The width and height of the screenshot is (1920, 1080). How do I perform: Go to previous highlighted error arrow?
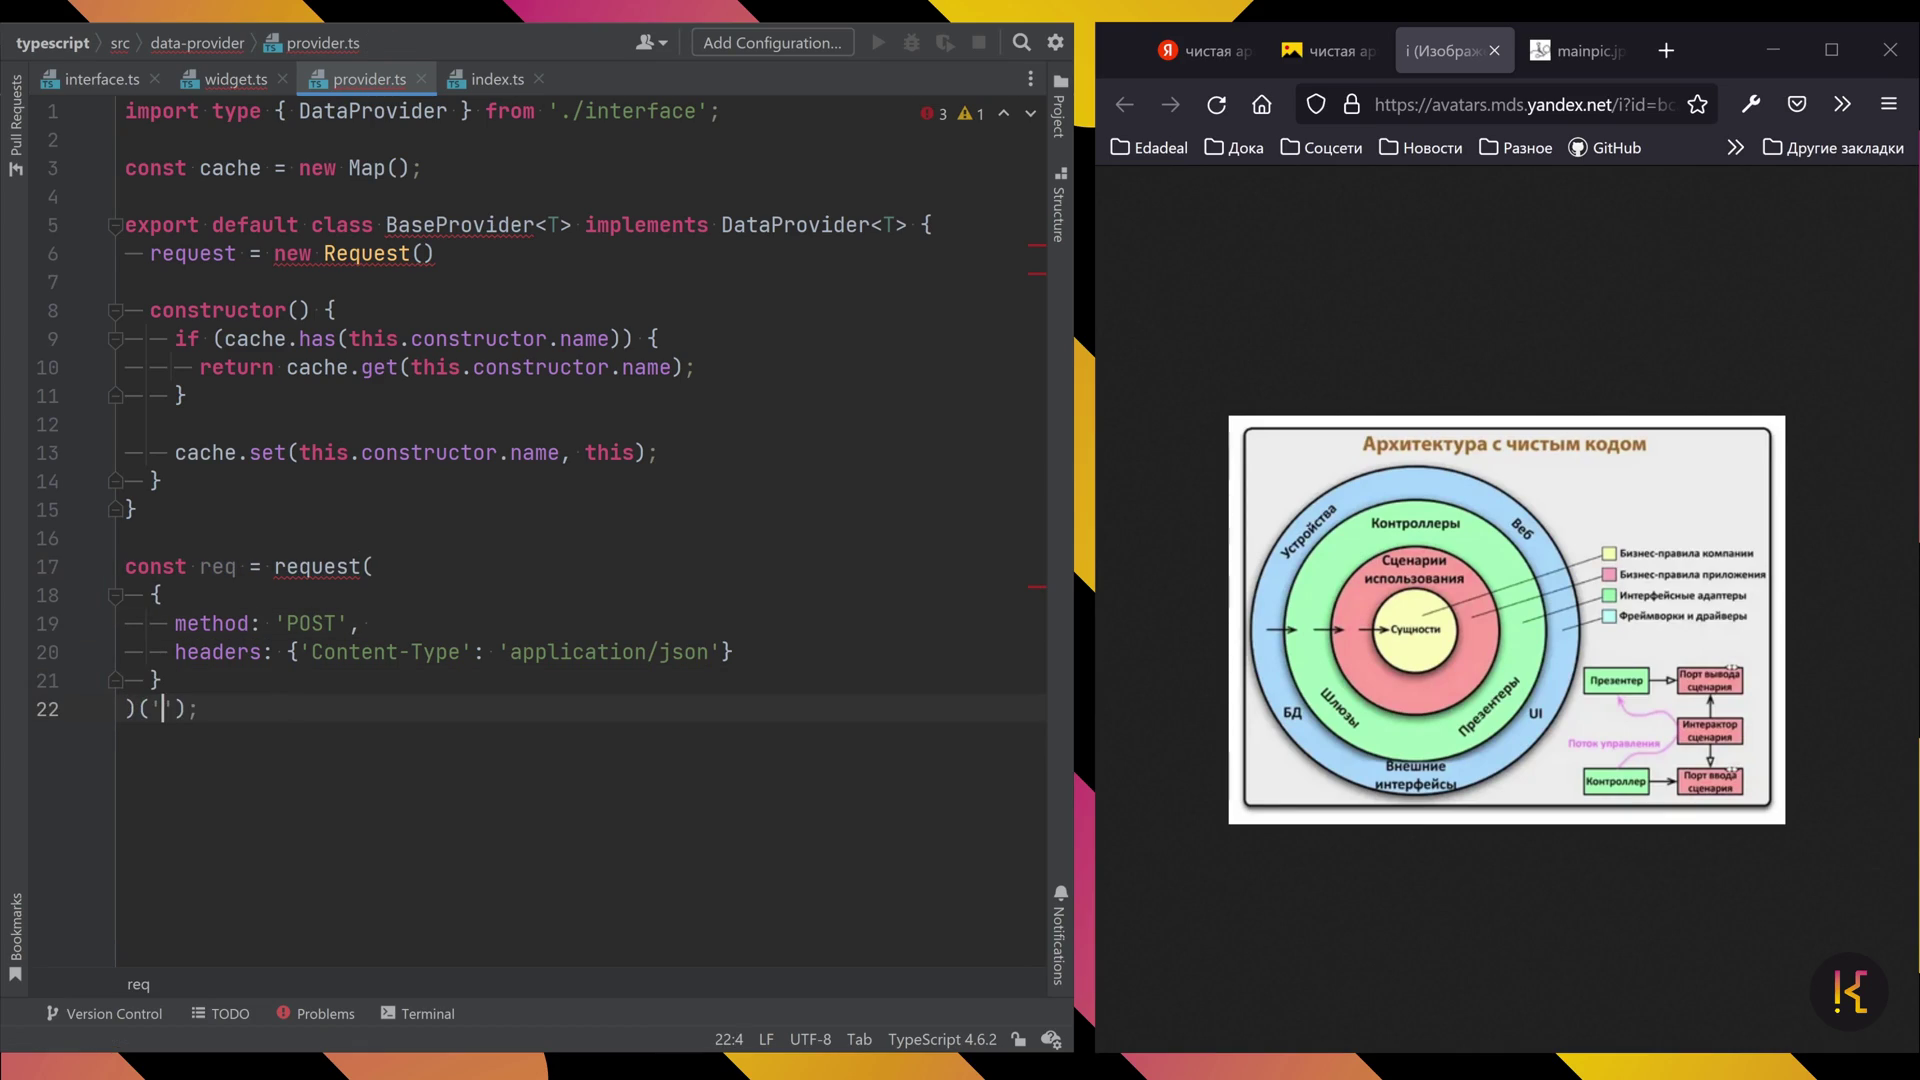tap(1003, 114)
